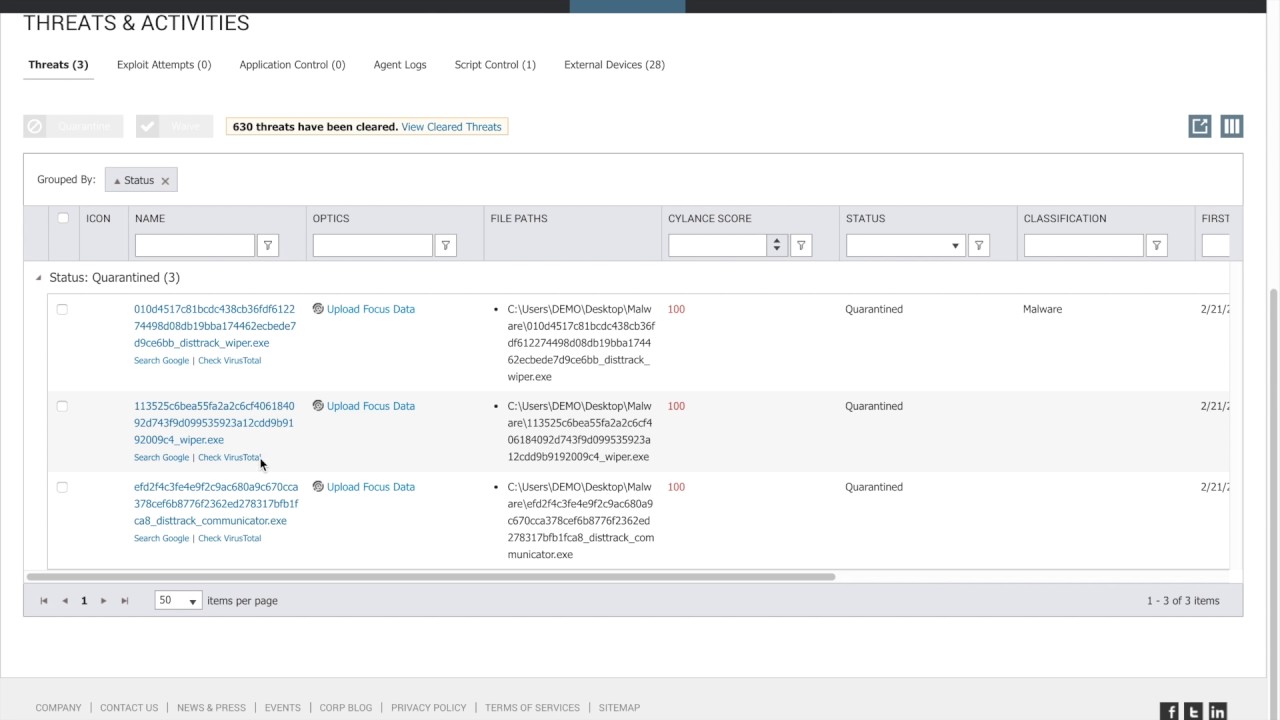This screenshot has height=720, width=1280.
Task: Focus the Name filter input field
Action: 195,245
